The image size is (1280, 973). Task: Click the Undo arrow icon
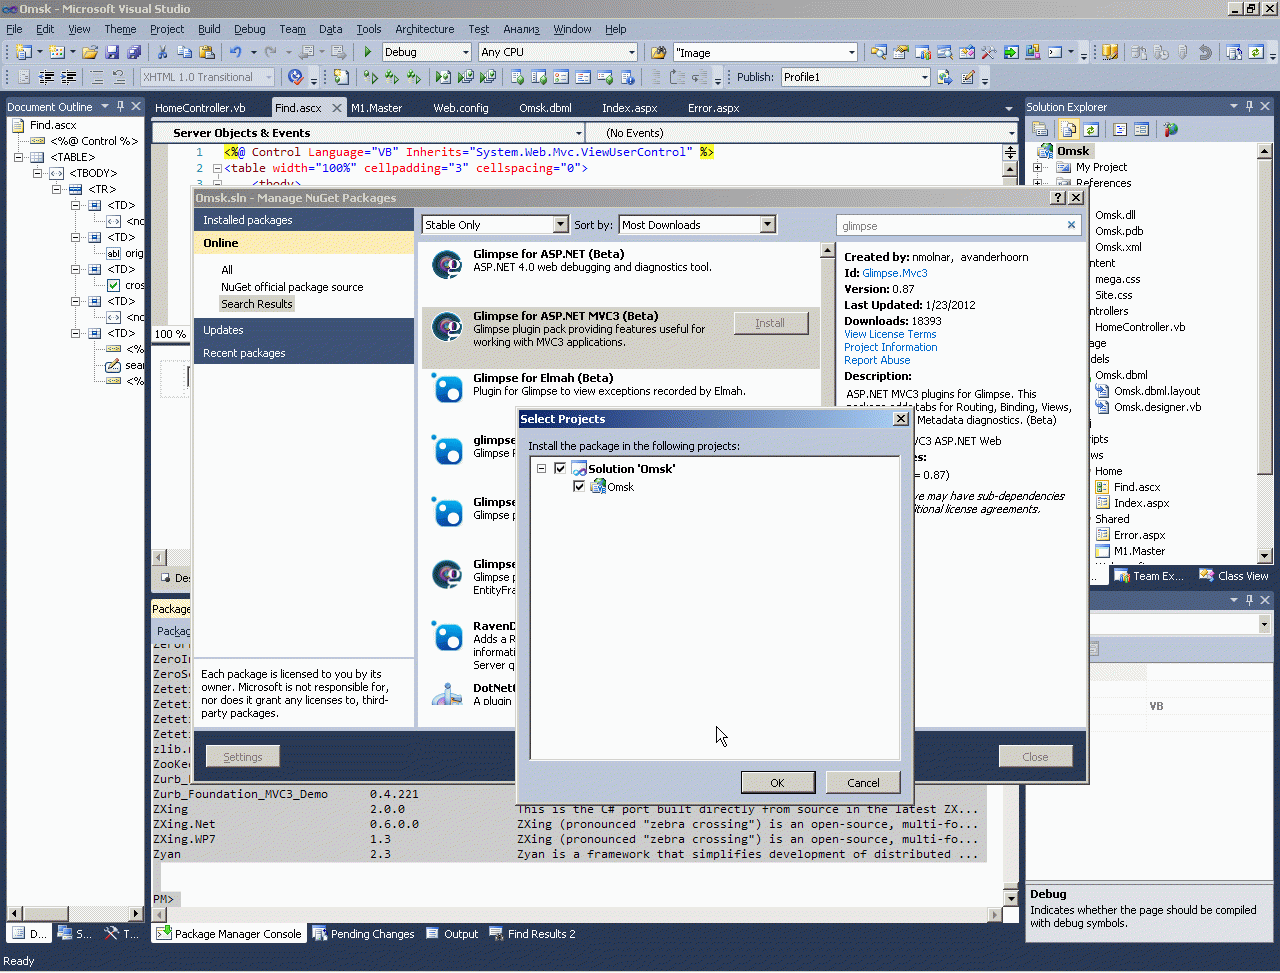pyautogui.click(x=235, y=52)
